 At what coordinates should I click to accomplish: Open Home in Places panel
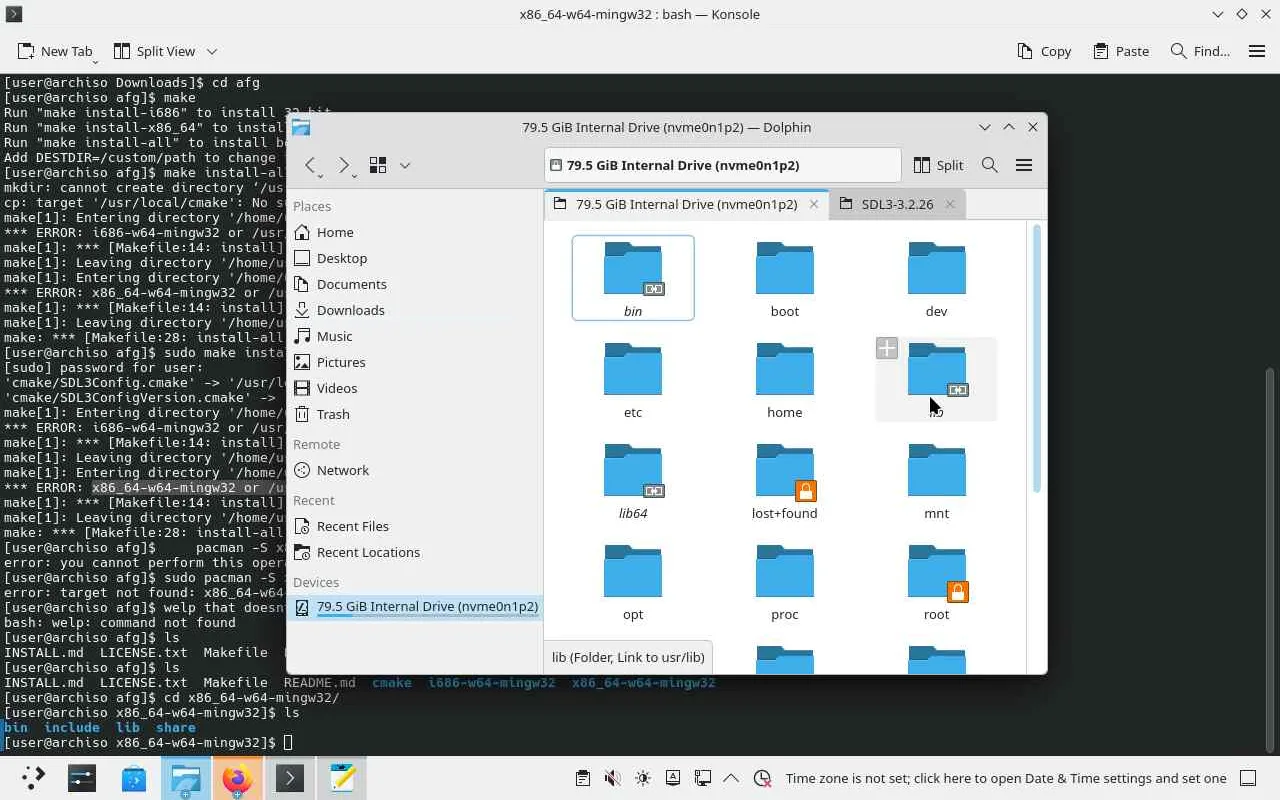[415, 232]
